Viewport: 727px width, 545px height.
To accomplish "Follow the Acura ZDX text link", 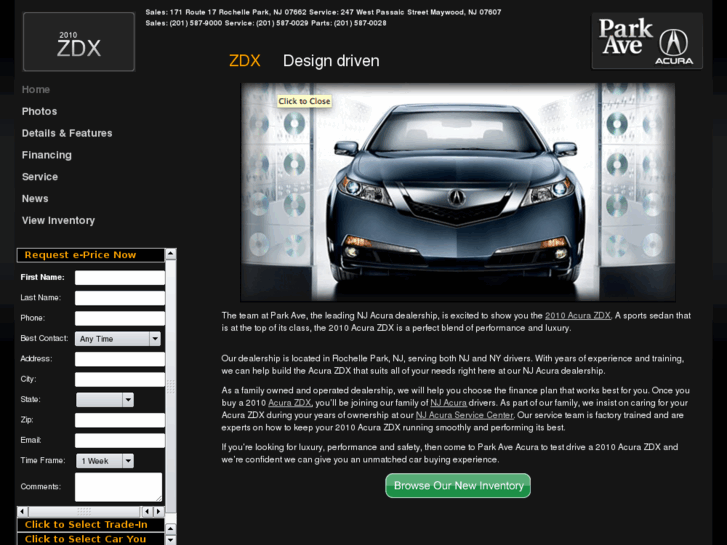I will click(290, 403).
